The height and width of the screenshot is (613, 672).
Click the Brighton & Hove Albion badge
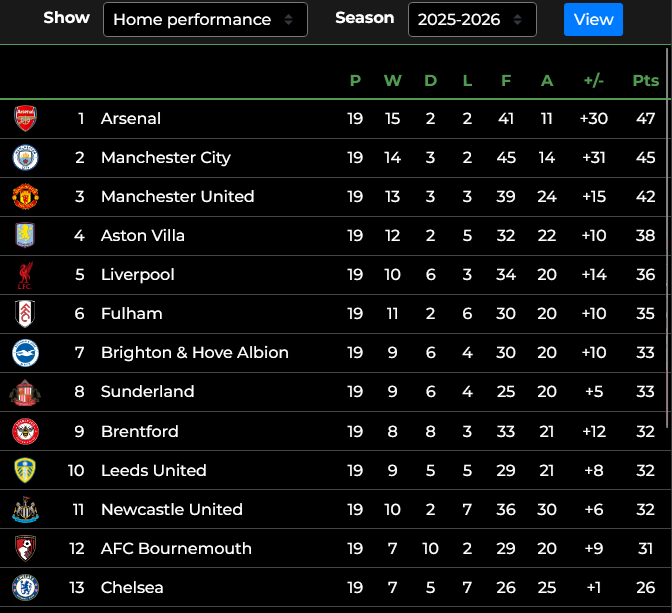(25, 353)
